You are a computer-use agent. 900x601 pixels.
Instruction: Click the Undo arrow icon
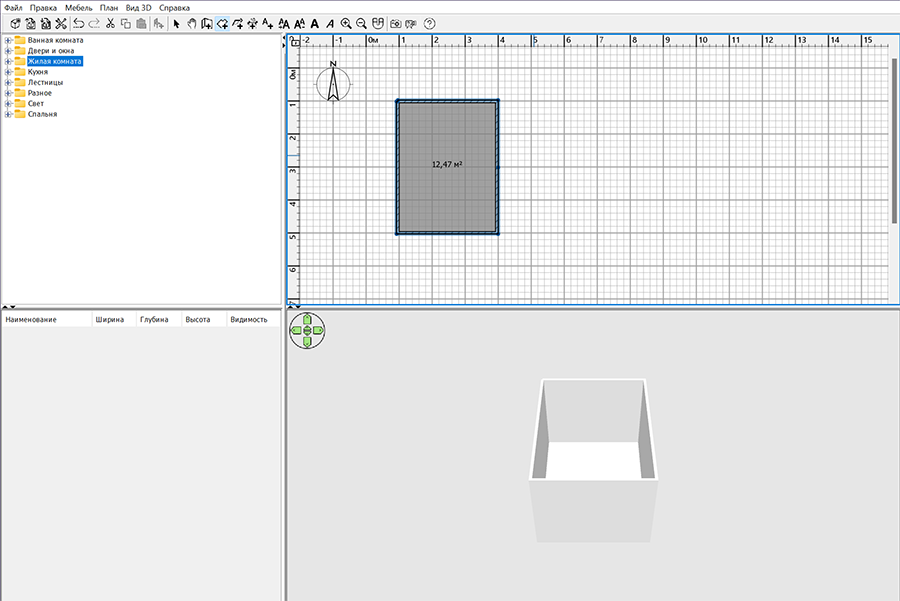79,24
